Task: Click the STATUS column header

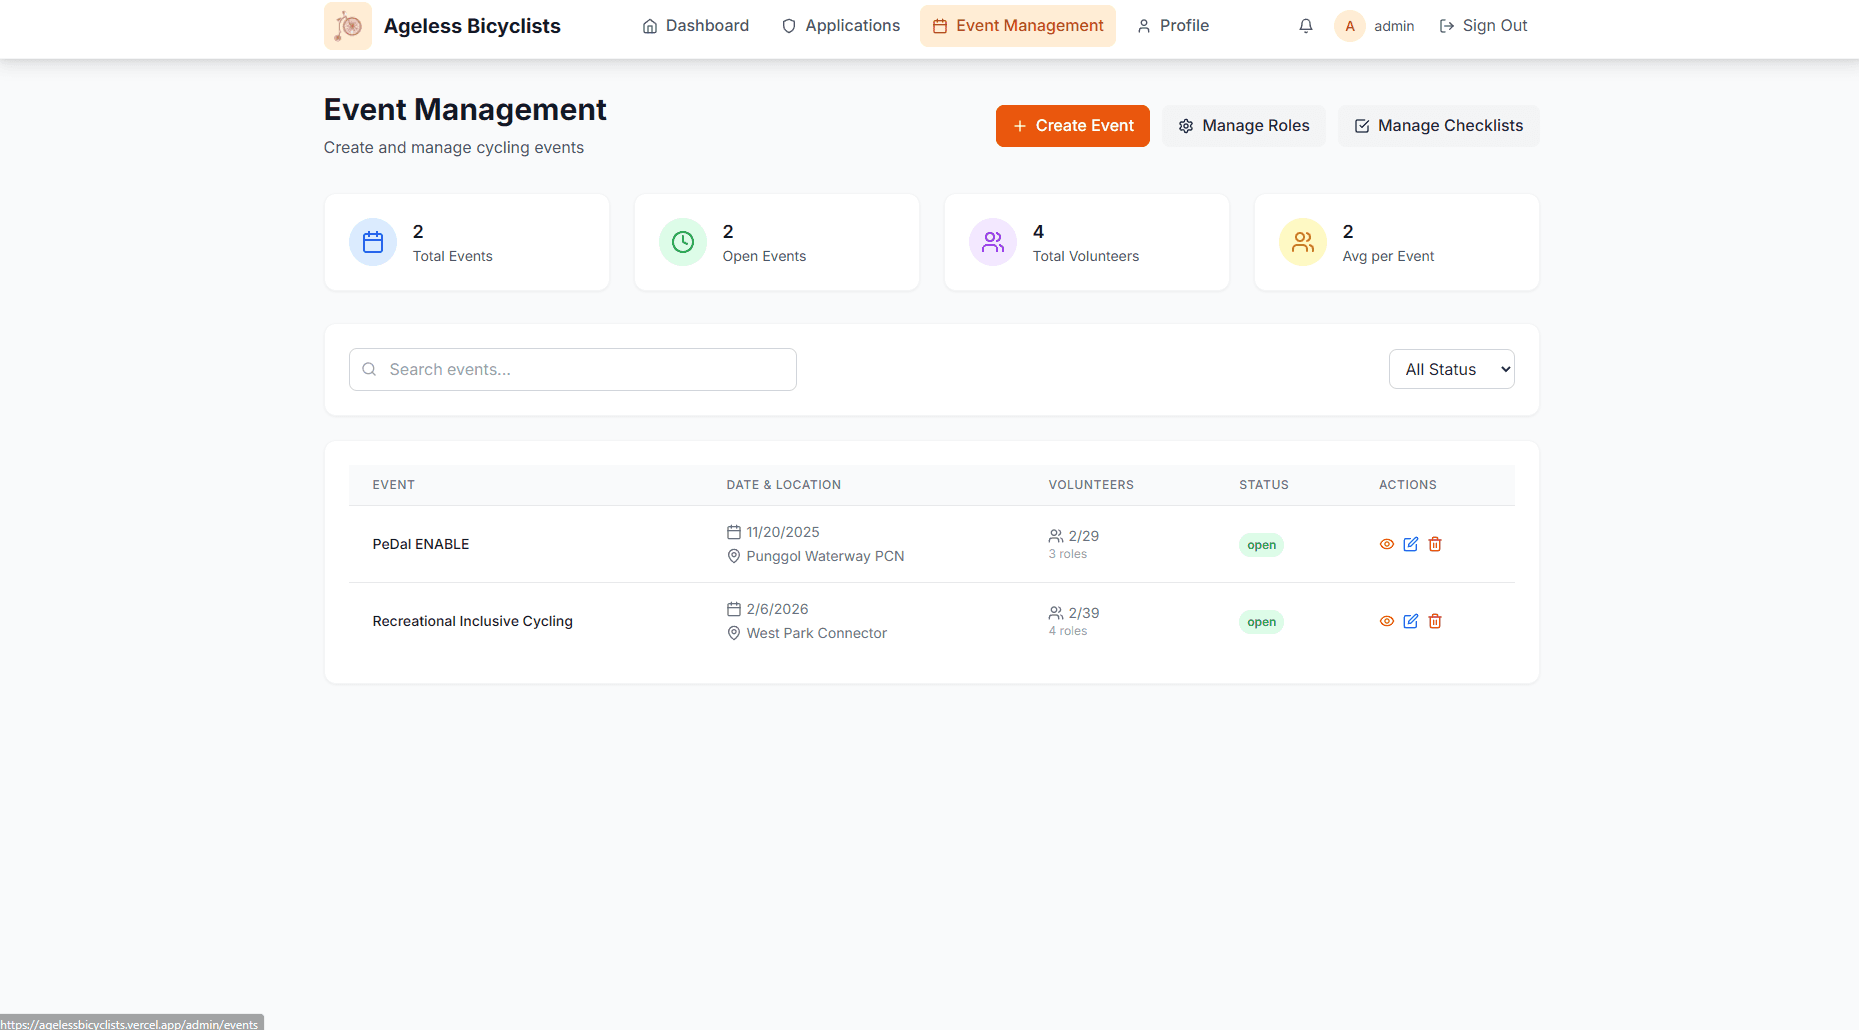Action: coord(1264,485)
